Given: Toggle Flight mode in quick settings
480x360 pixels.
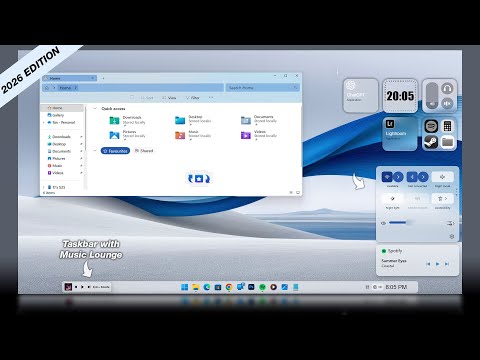Looking at the screenshot, I should [x=443, y=177].
